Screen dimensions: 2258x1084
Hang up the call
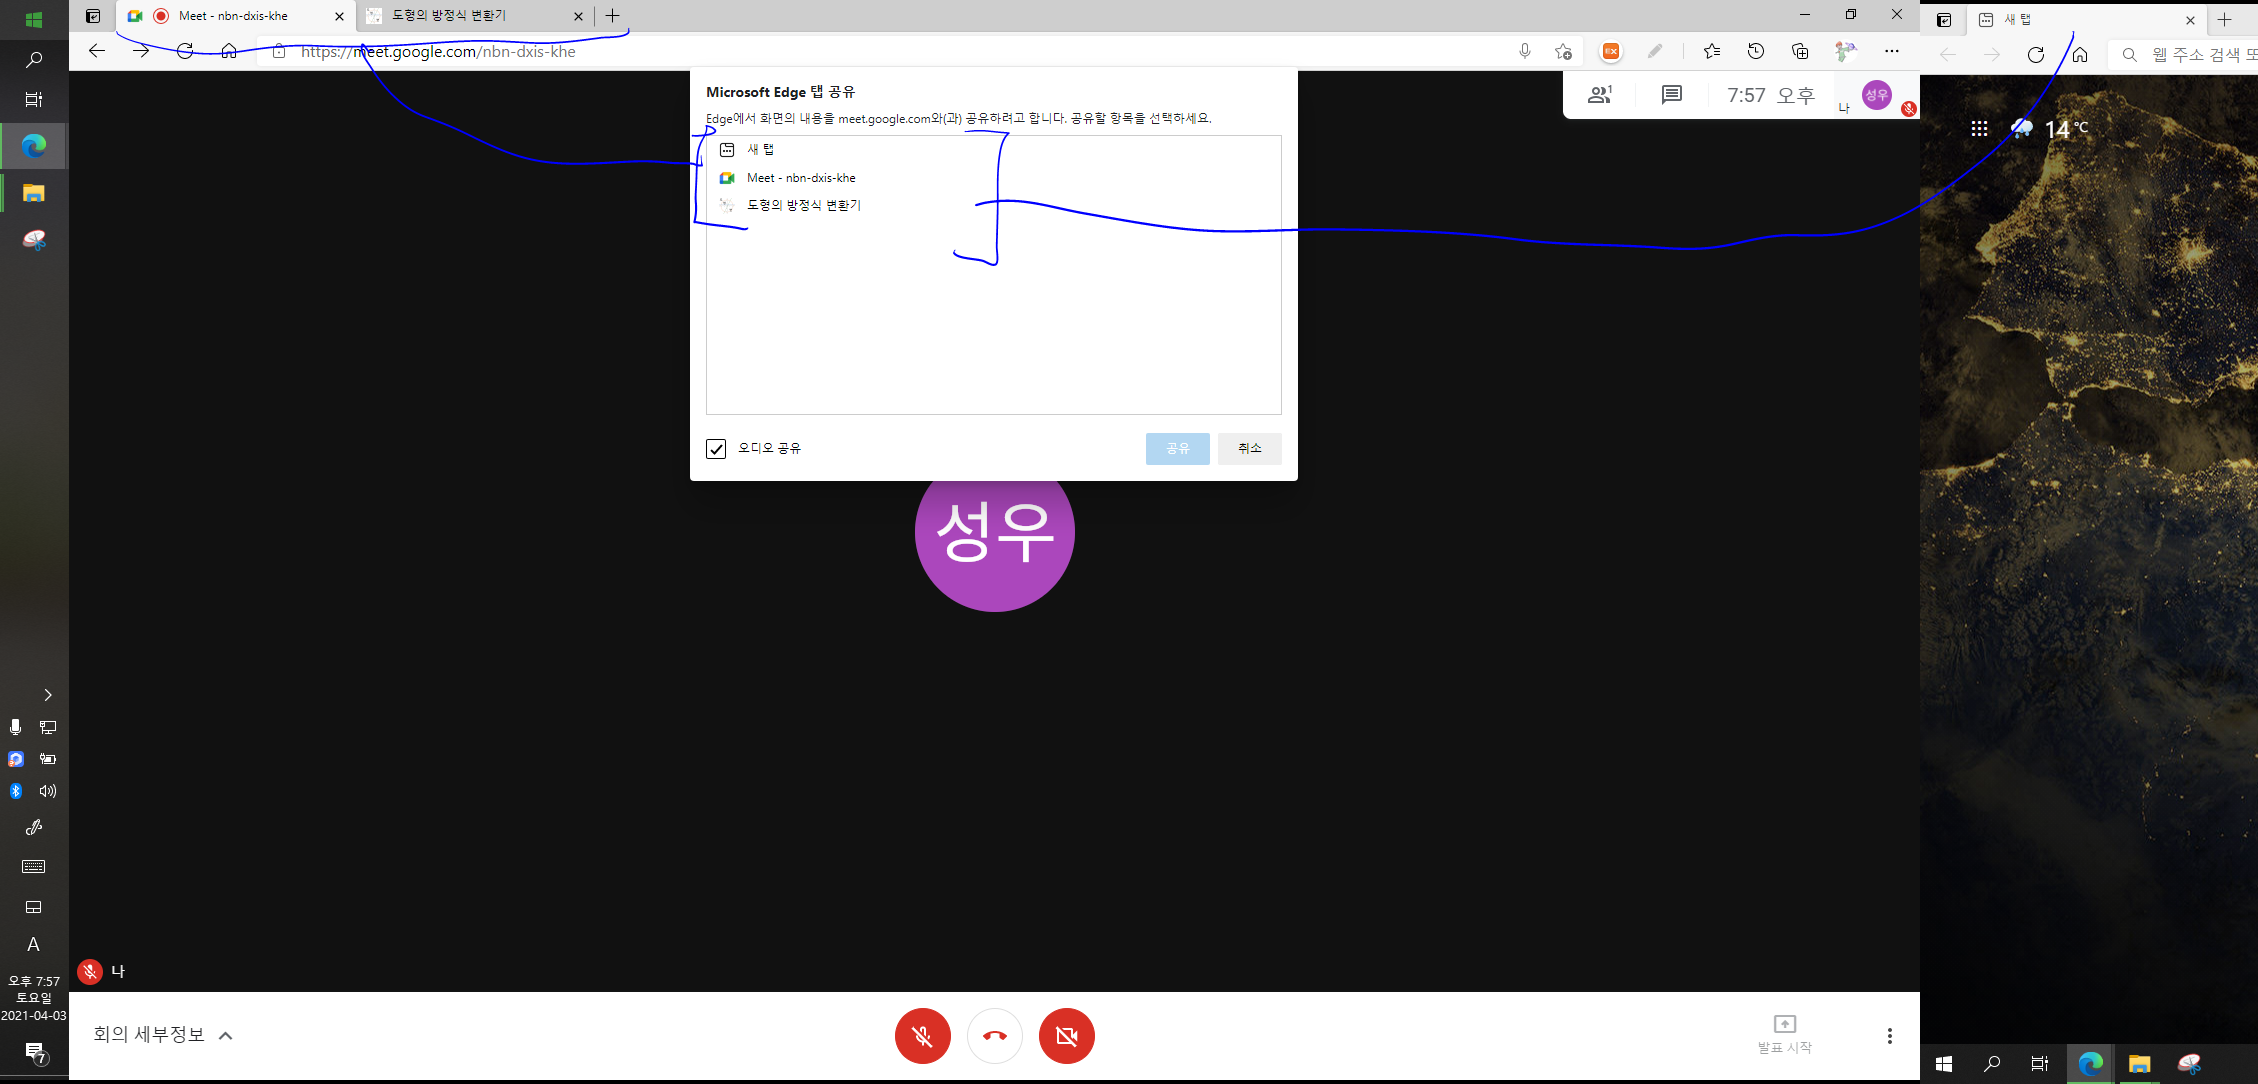click(994, 1036)
